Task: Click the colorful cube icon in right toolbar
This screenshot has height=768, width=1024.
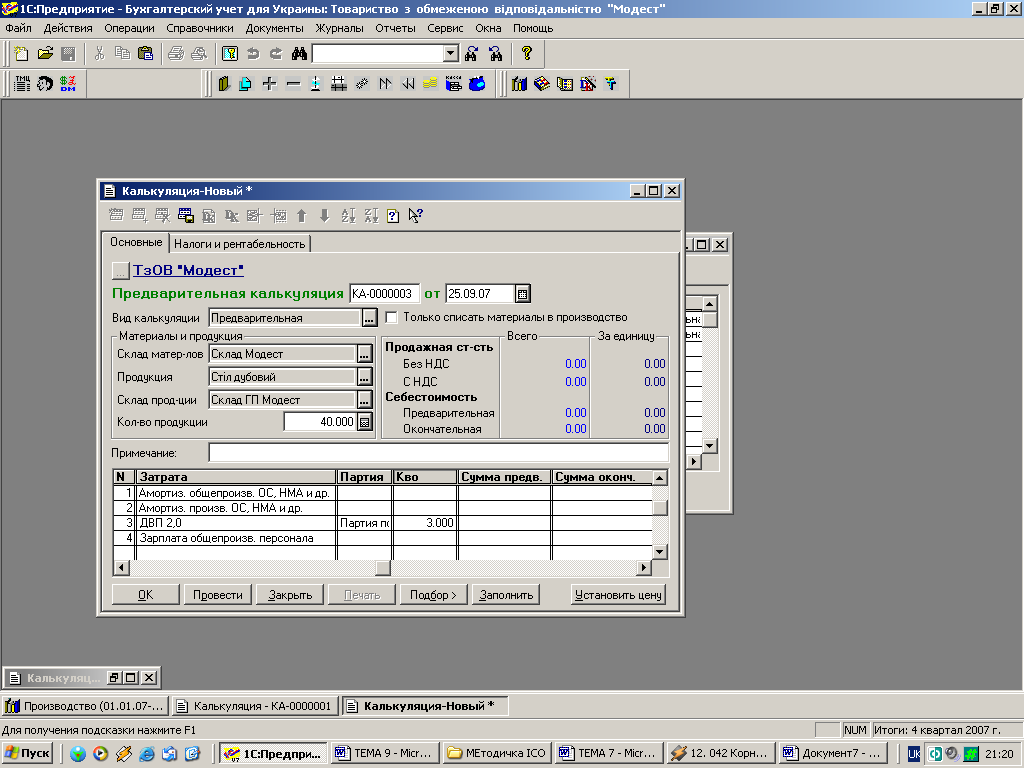Action: pyautogui.click(x=542, y=84)
